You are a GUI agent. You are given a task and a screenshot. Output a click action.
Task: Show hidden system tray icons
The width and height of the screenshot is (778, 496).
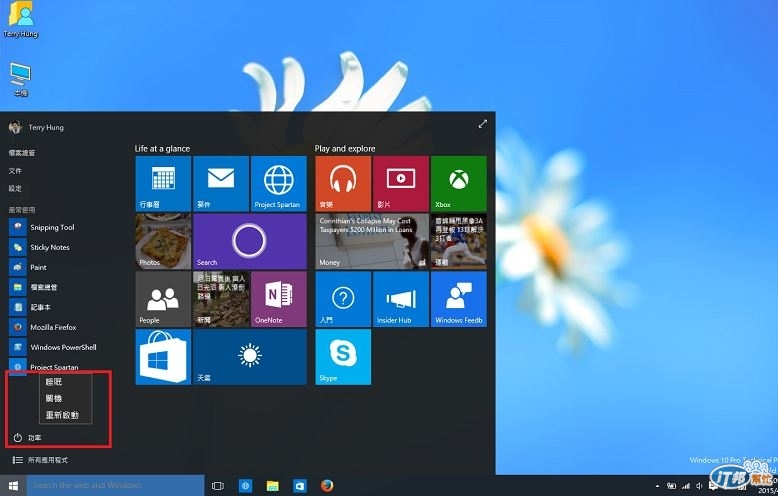tap(657, 486)
